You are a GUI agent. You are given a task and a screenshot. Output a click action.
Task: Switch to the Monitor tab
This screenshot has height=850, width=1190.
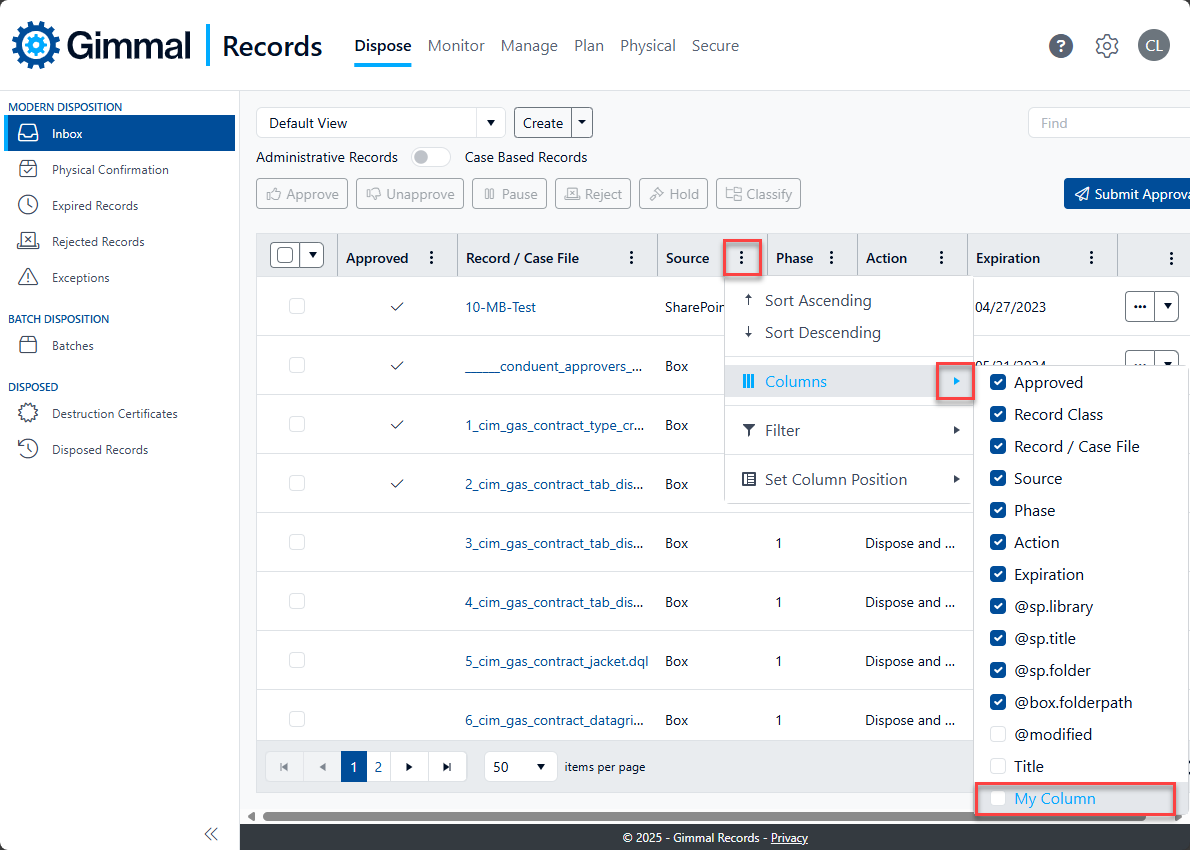(456, 46)
